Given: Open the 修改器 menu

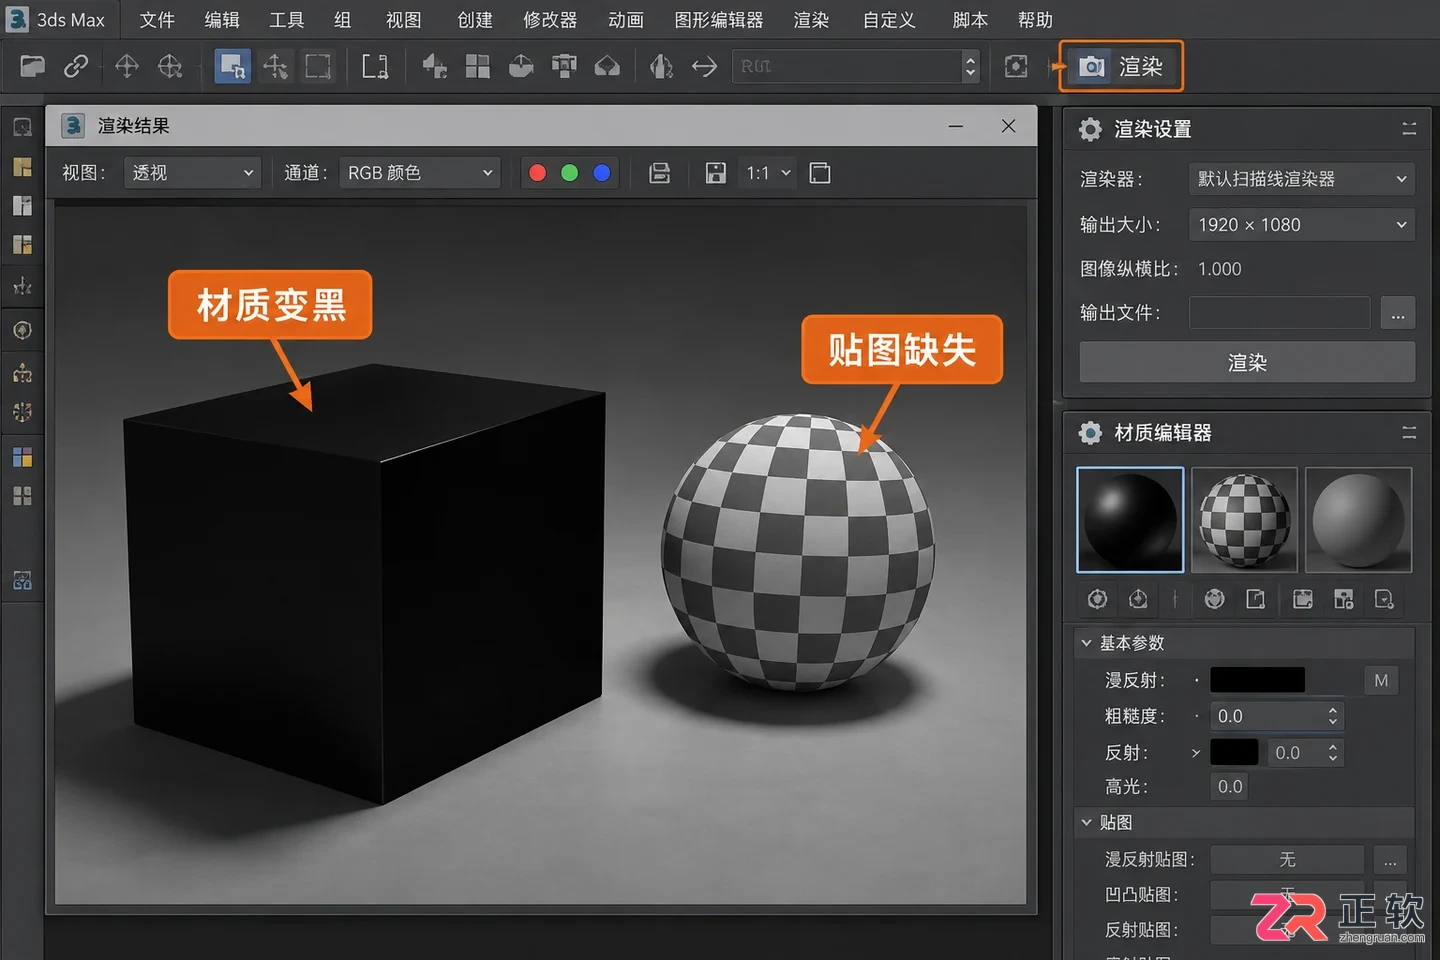Looking at the screenshot, I should click(x=550, y=20).
